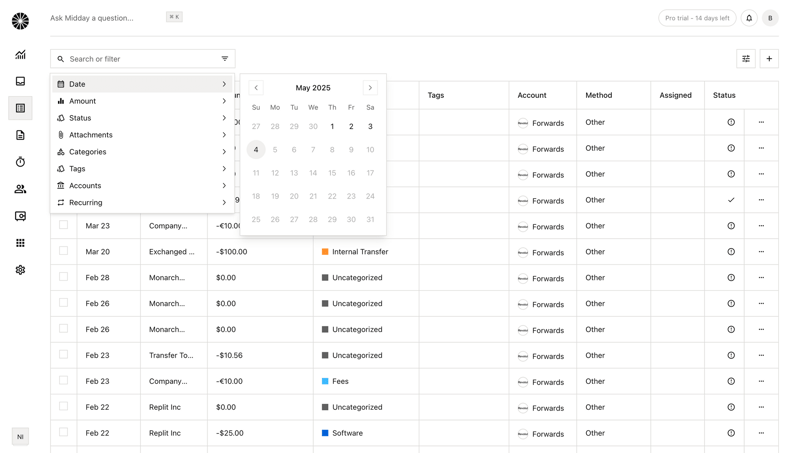Open the Invoices document icon in sidebar
Image resolution: width=800 pixels, height=453 pixels.
click(x=20, y=135)
